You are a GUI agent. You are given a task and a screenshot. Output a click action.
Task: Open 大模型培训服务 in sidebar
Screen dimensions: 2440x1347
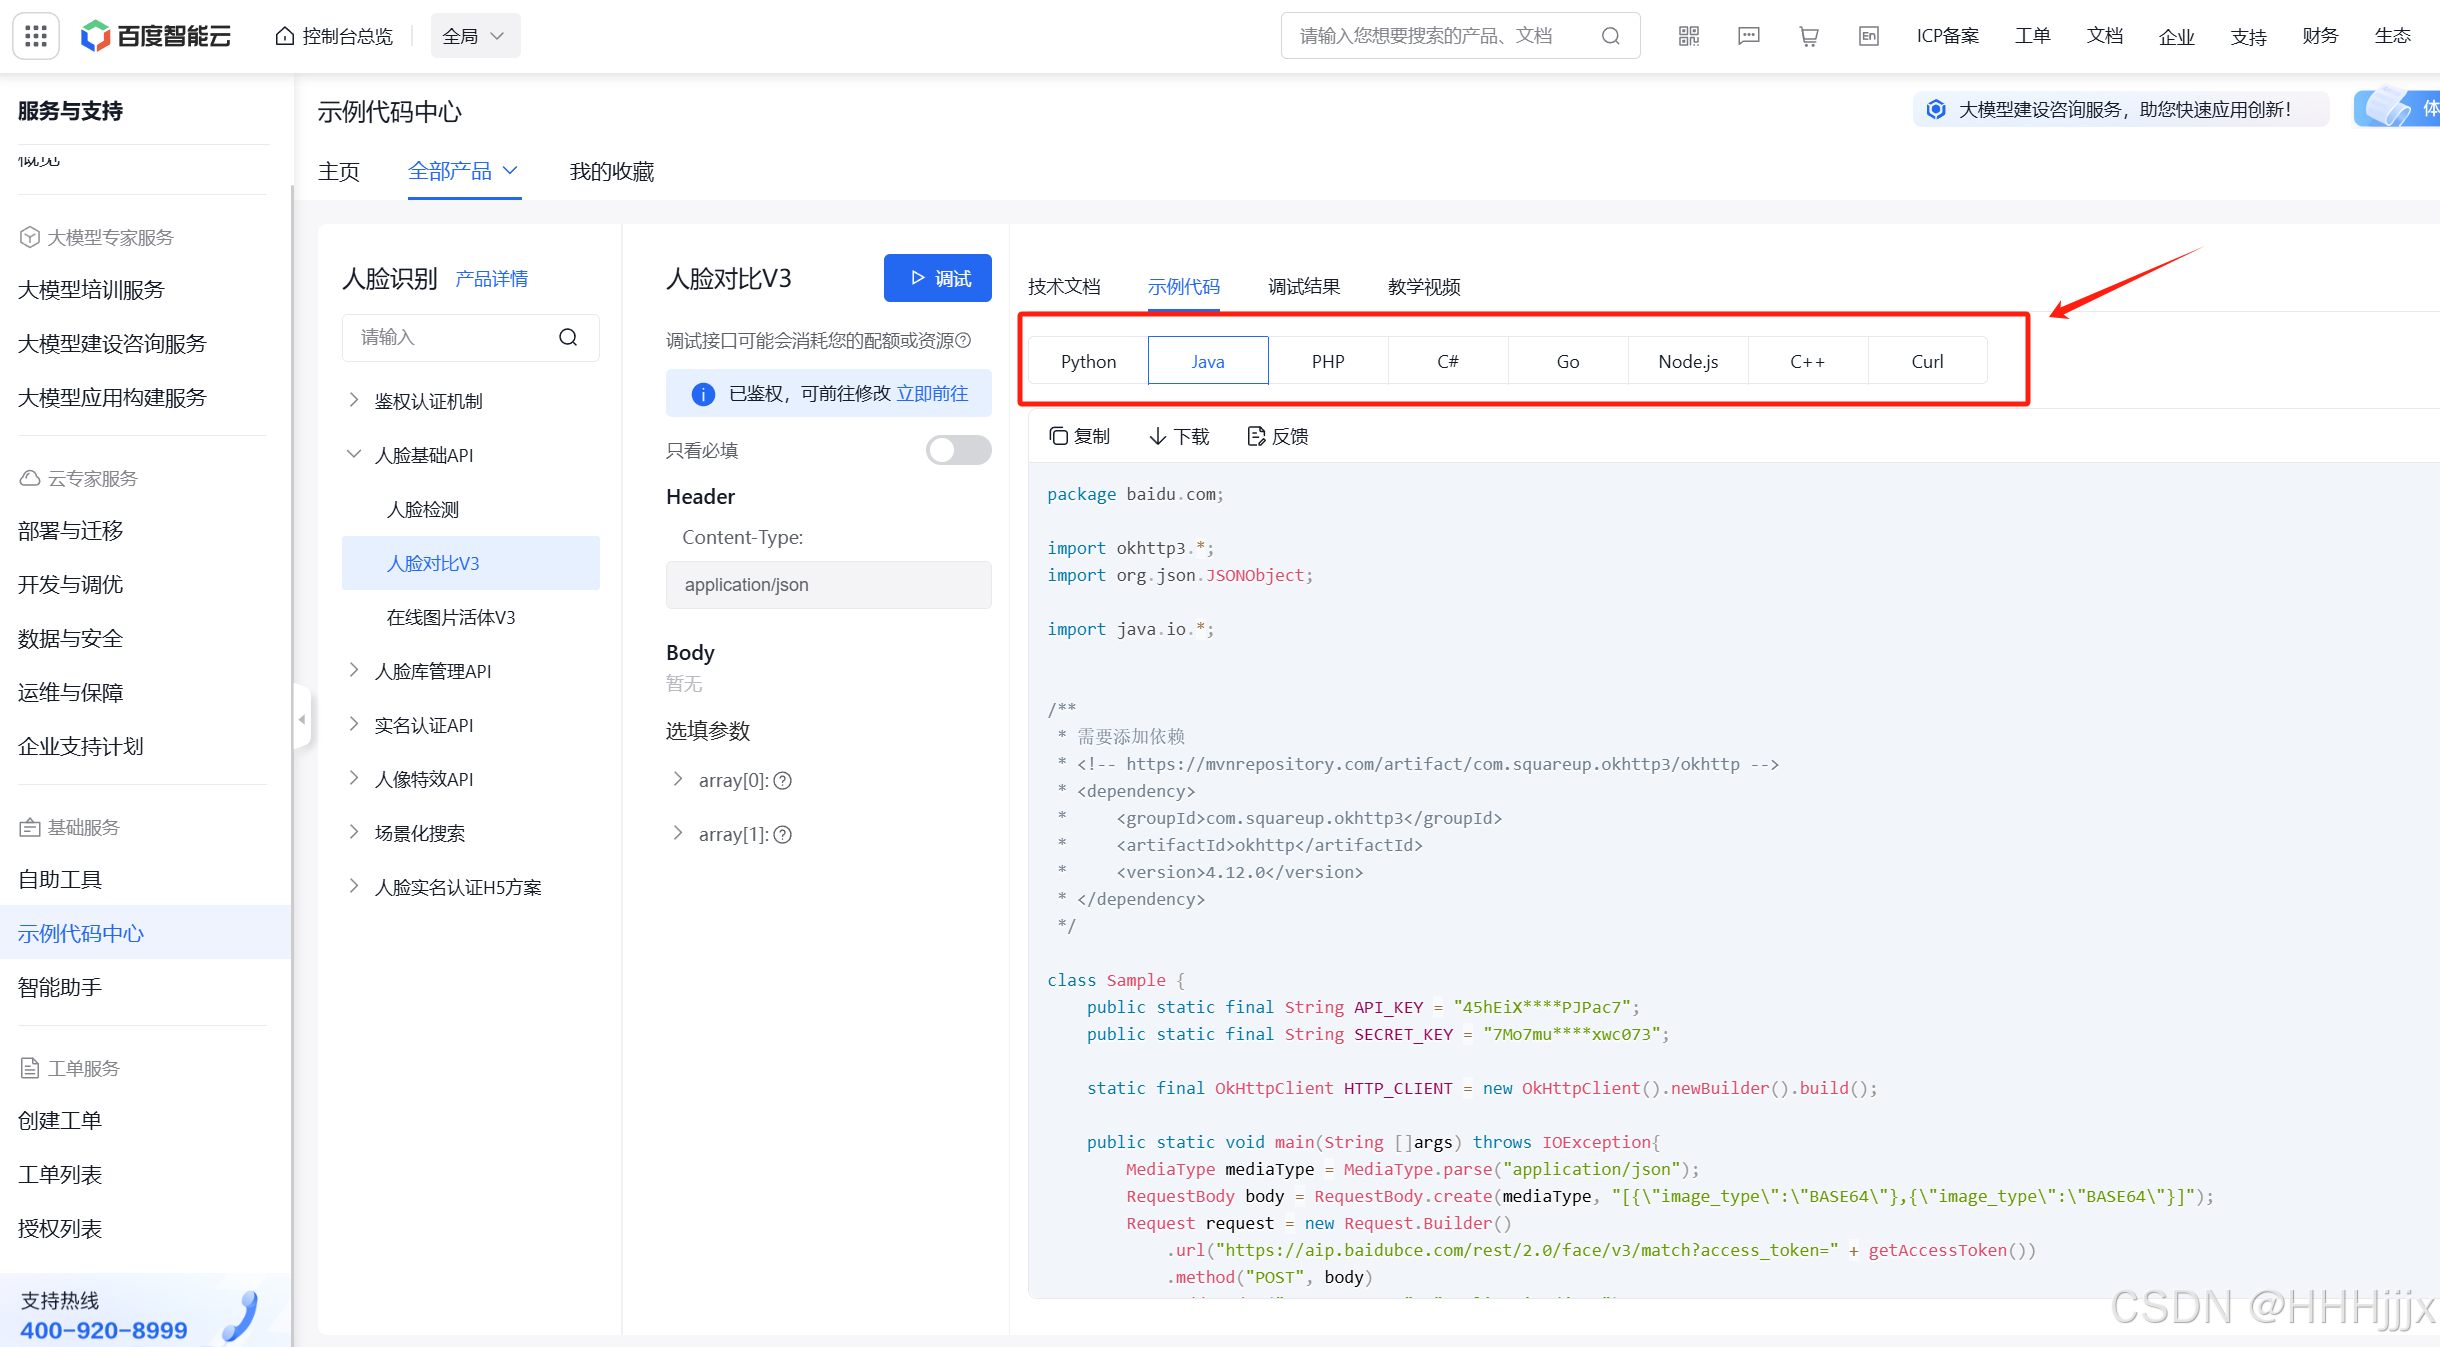[x=91, y=290]
